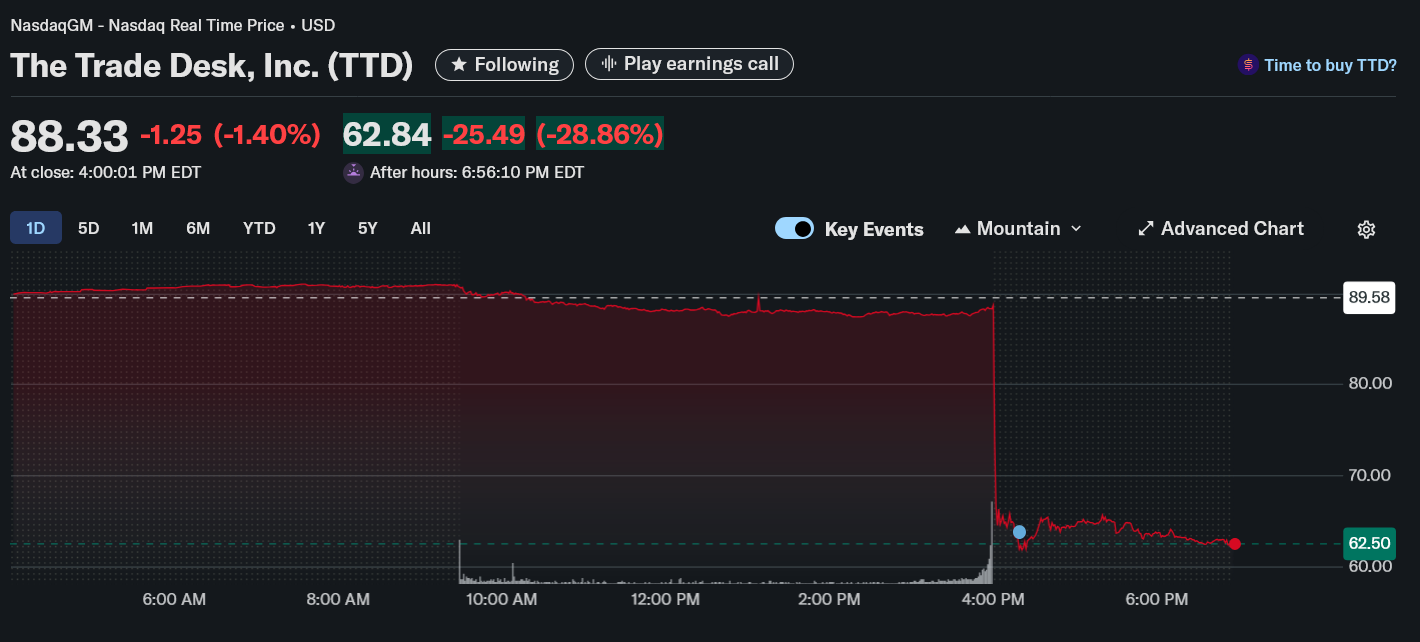Click the 62.84 after hours price
The height and width of the screenshot is (642, 1420).
387,134
